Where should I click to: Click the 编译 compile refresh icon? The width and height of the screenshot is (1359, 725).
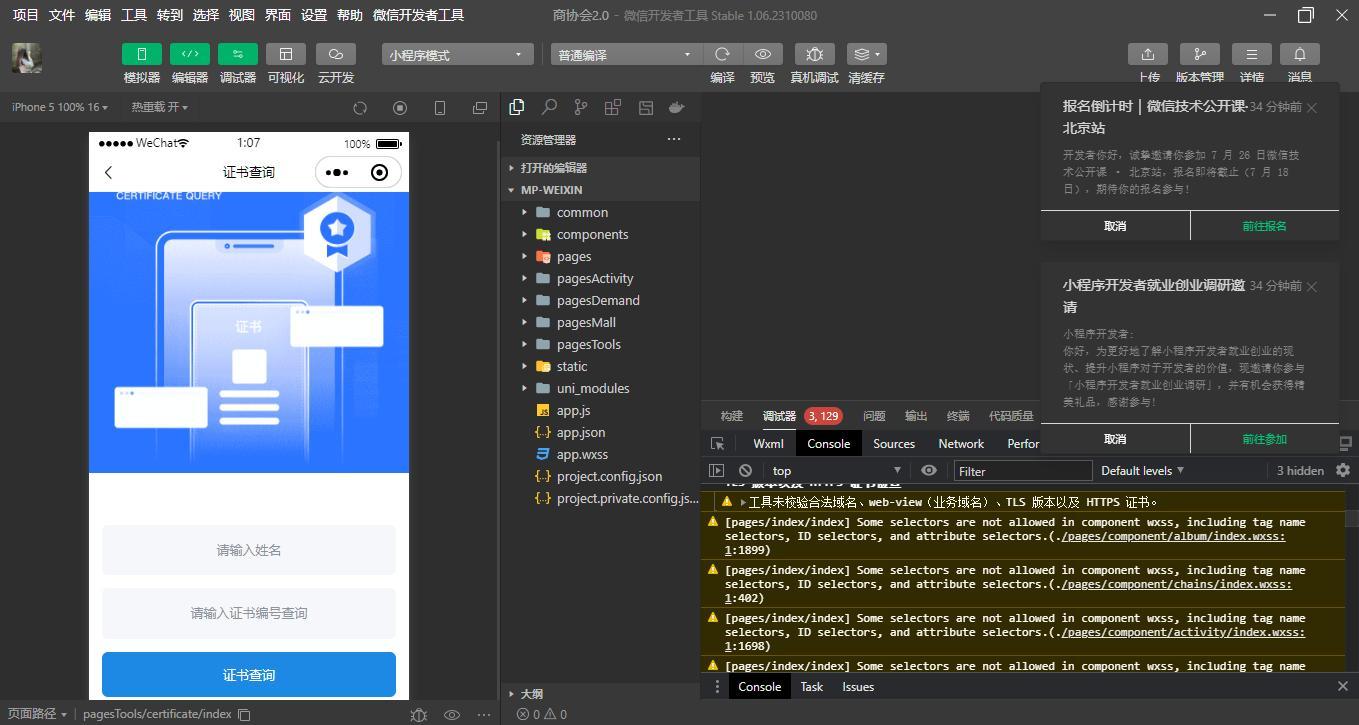pos(722,54)
